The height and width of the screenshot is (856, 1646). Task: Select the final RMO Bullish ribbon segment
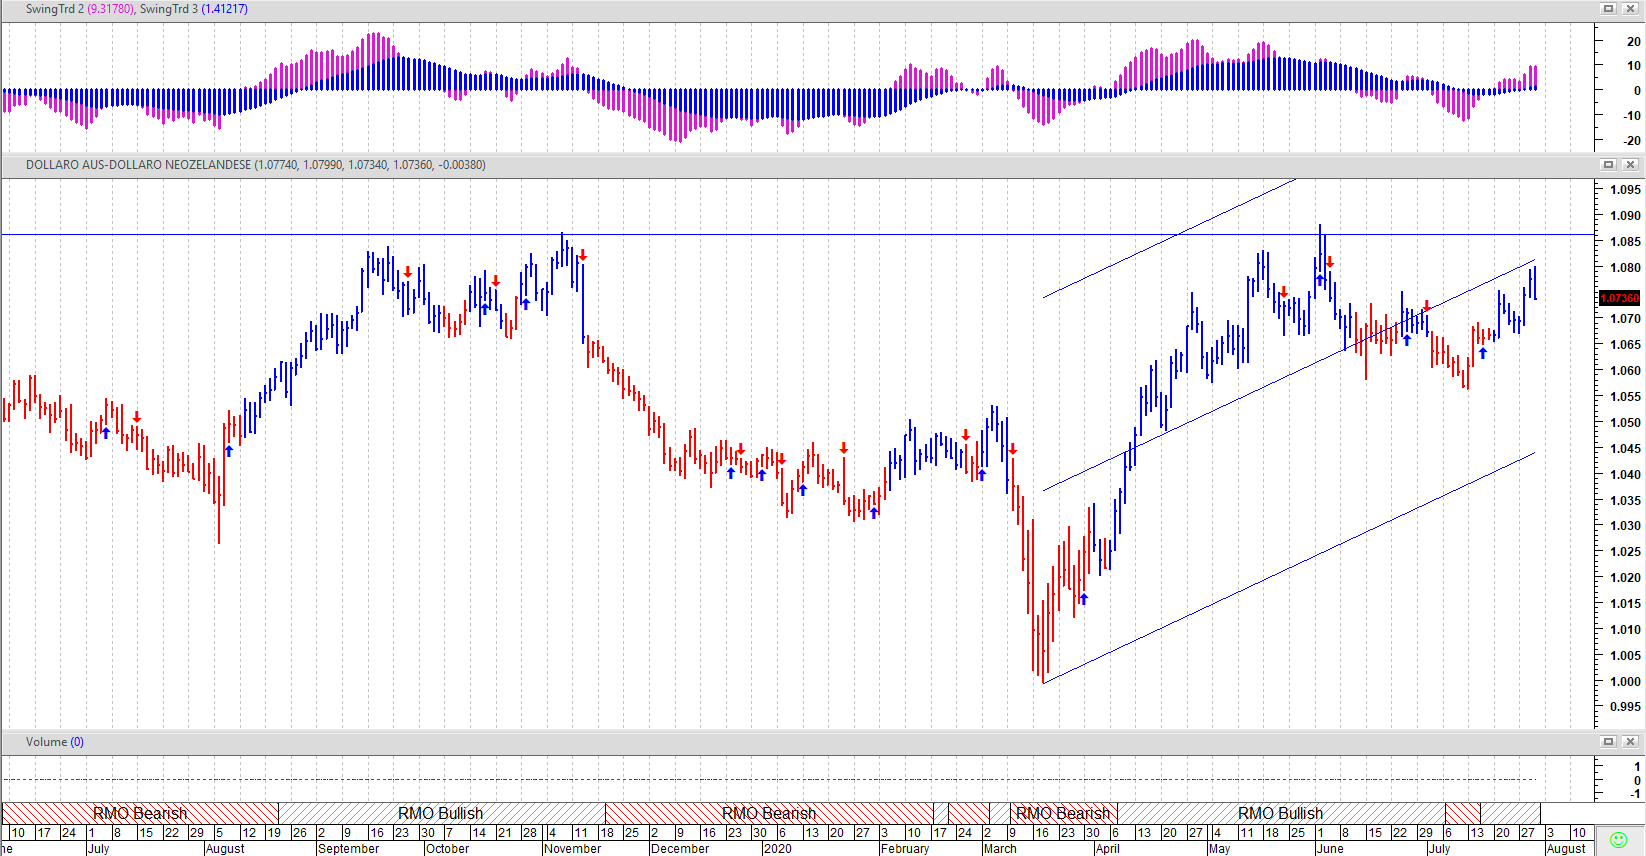tap(1280, 813)
